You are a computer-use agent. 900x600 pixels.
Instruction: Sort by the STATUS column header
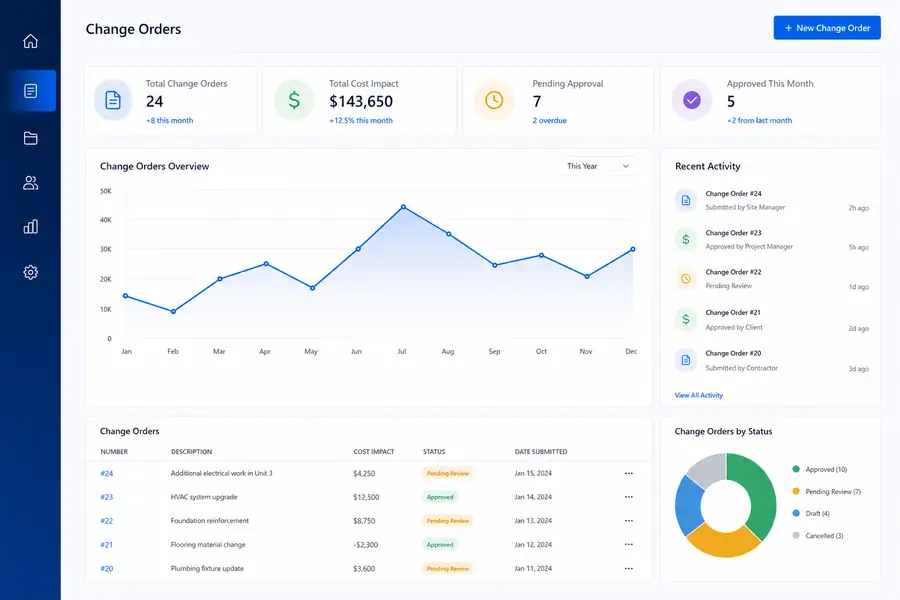pos(434,452)
